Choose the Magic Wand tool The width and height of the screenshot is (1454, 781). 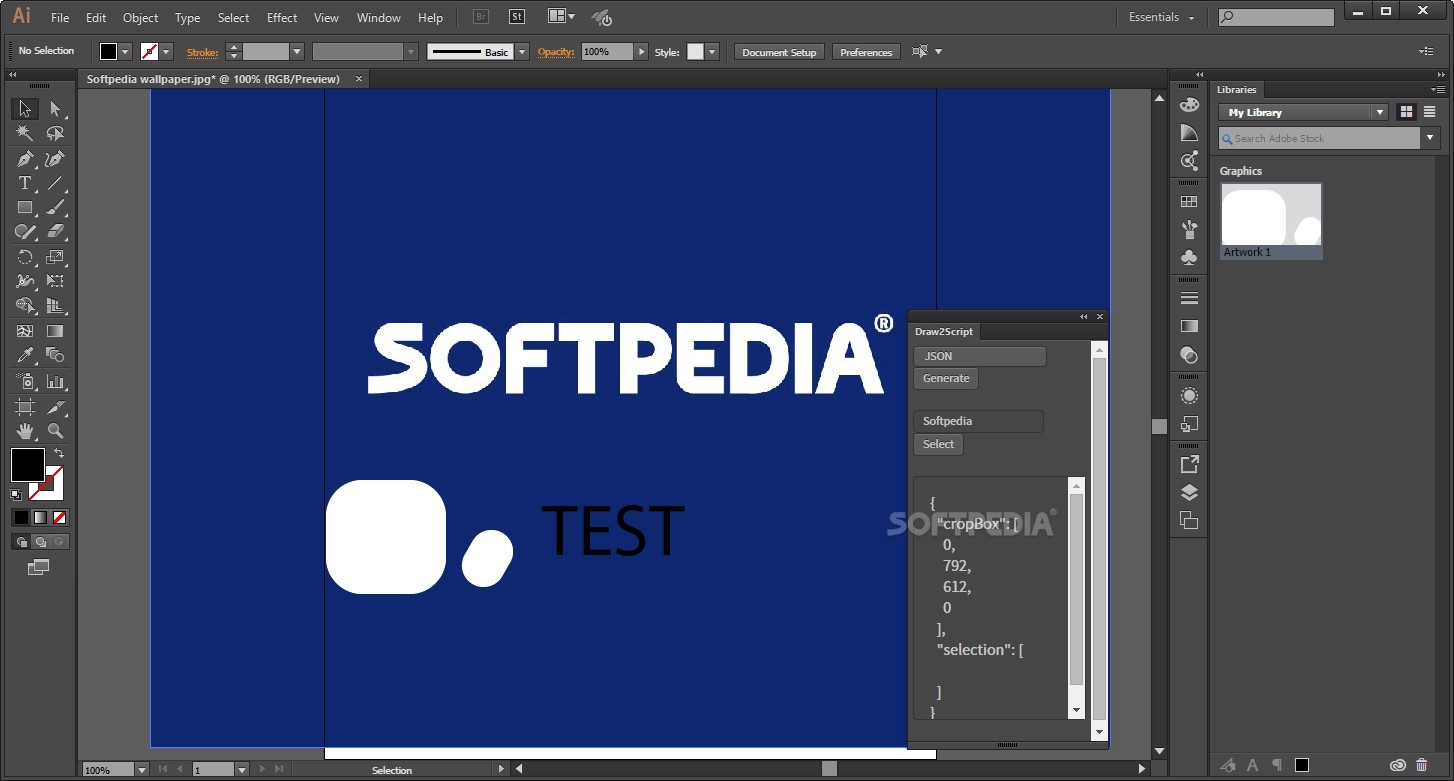(25, 133)
